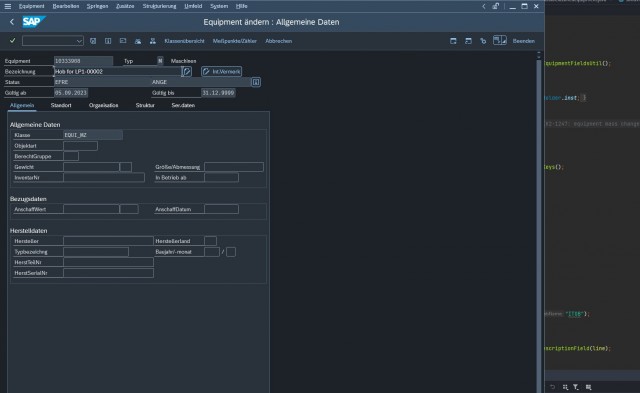Open the Springen menu
This screenshot has height=393, width=640.
97,6
